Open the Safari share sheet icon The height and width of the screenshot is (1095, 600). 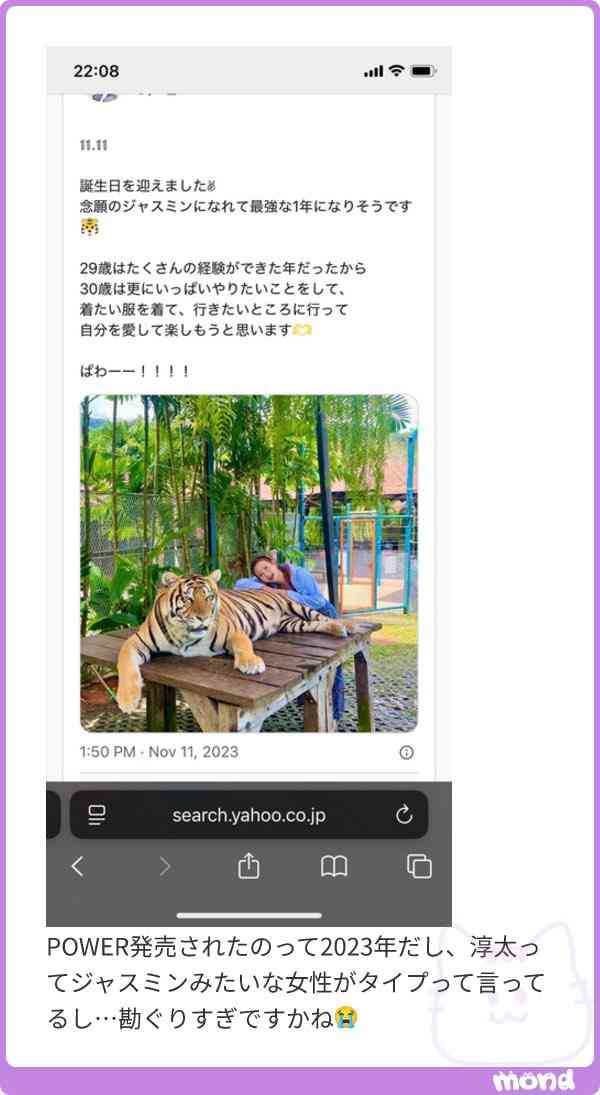[249, 866]
